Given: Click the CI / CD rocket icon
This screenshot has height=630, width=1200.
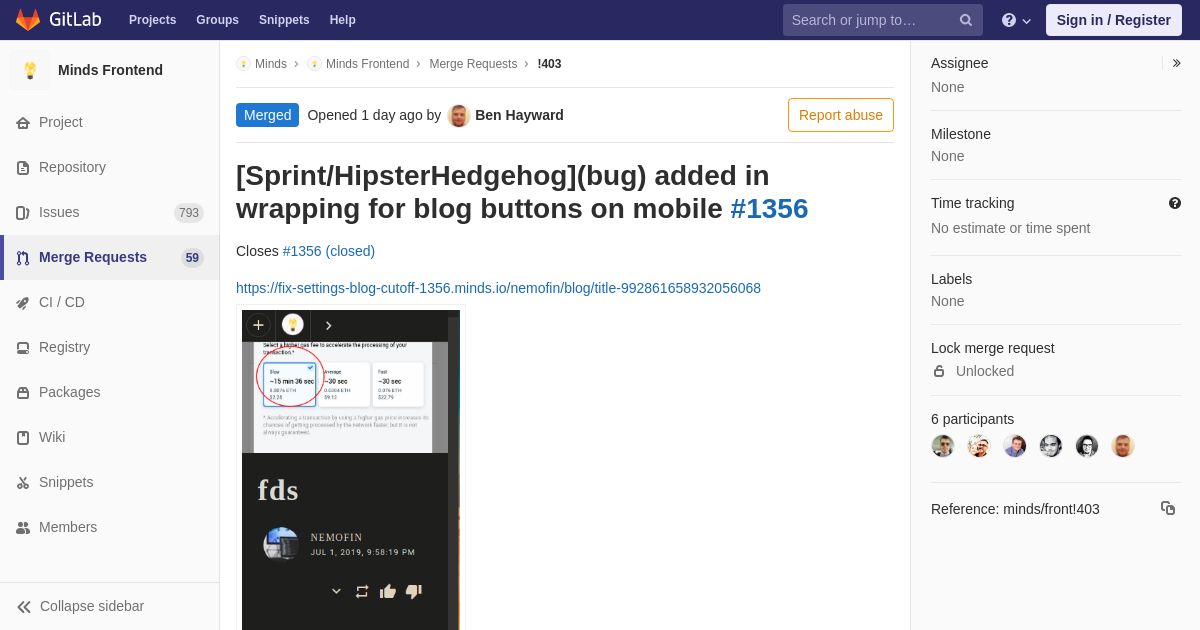Looking at the screenshot, I should point(23,303).
